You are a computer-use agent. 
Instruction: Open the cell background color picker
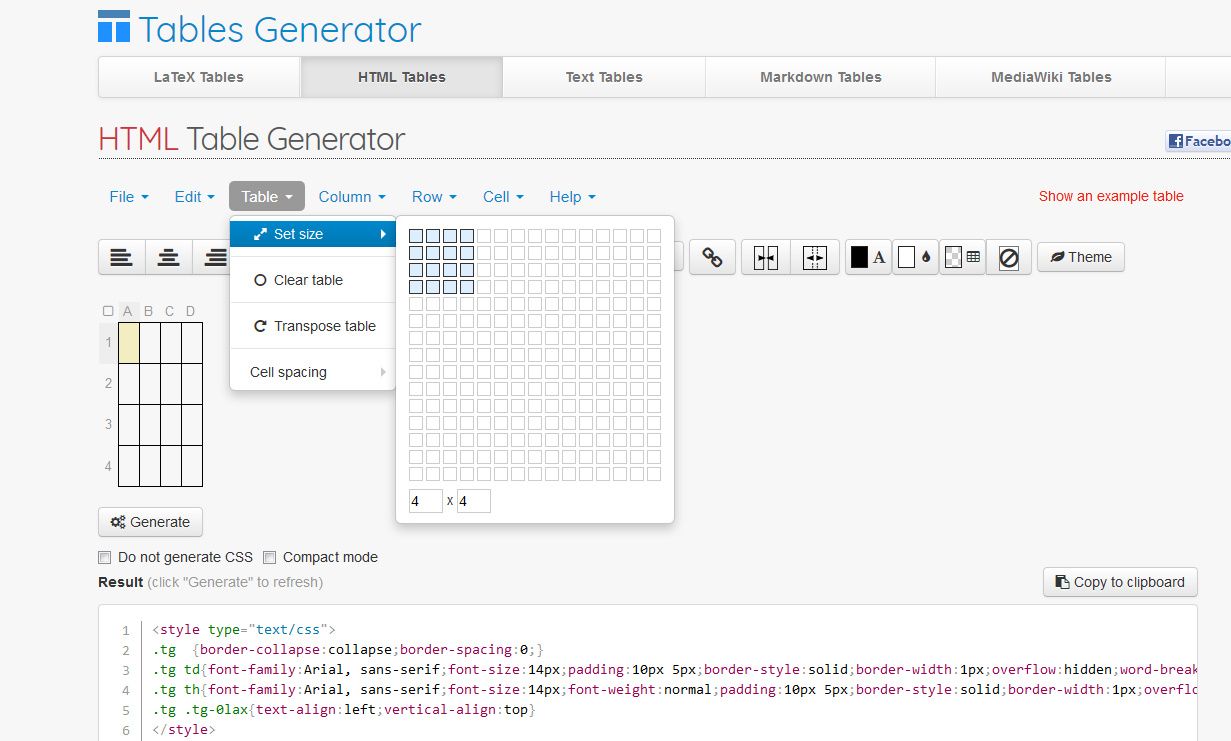(x=915, y=258)
